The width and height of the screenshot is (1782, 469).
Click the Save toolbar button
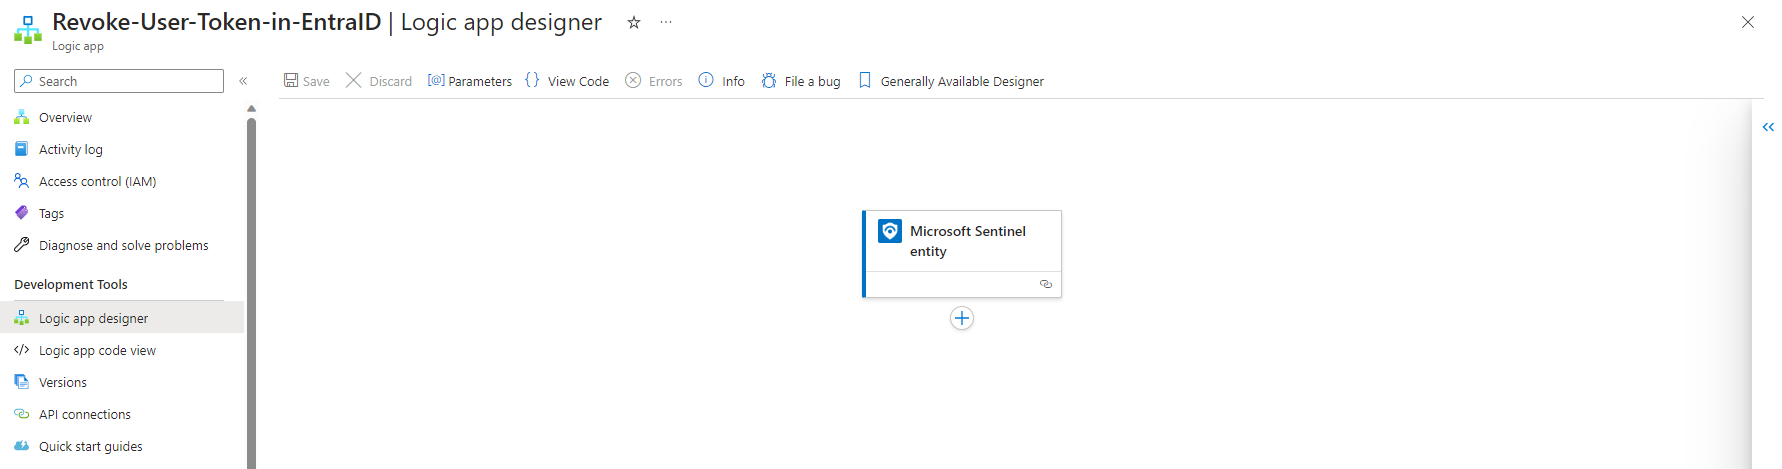point(306,81)
